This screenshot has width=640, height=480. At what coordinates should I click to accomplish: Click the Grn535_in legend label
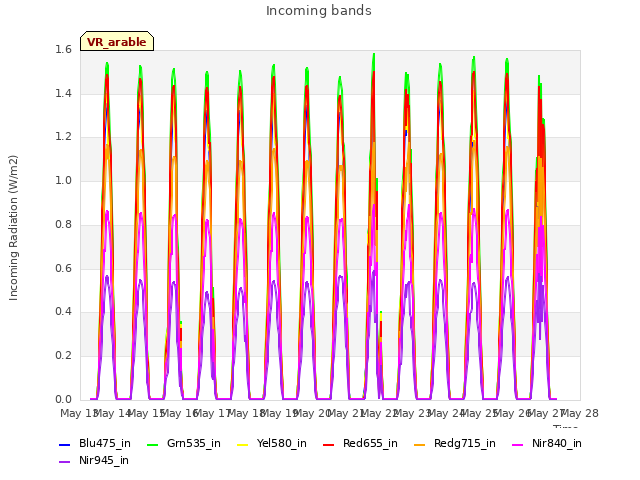click(194, 443)
